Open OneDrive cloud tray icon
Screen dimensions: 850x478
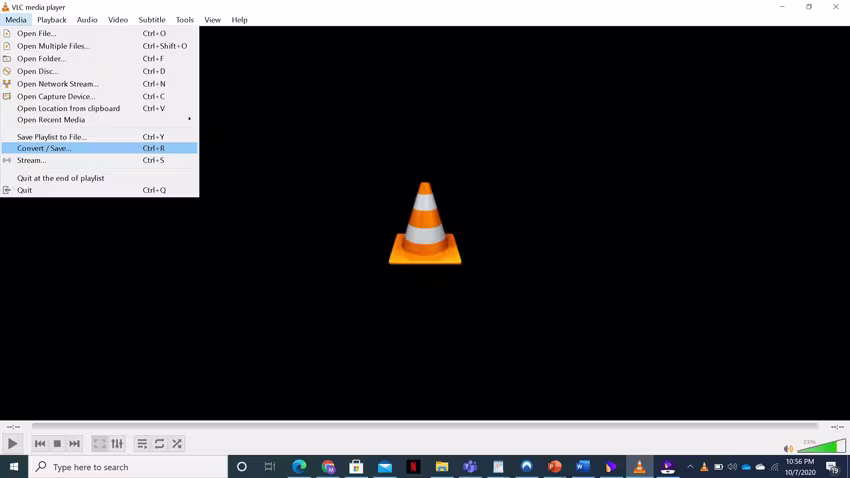(x=746, y=467)
